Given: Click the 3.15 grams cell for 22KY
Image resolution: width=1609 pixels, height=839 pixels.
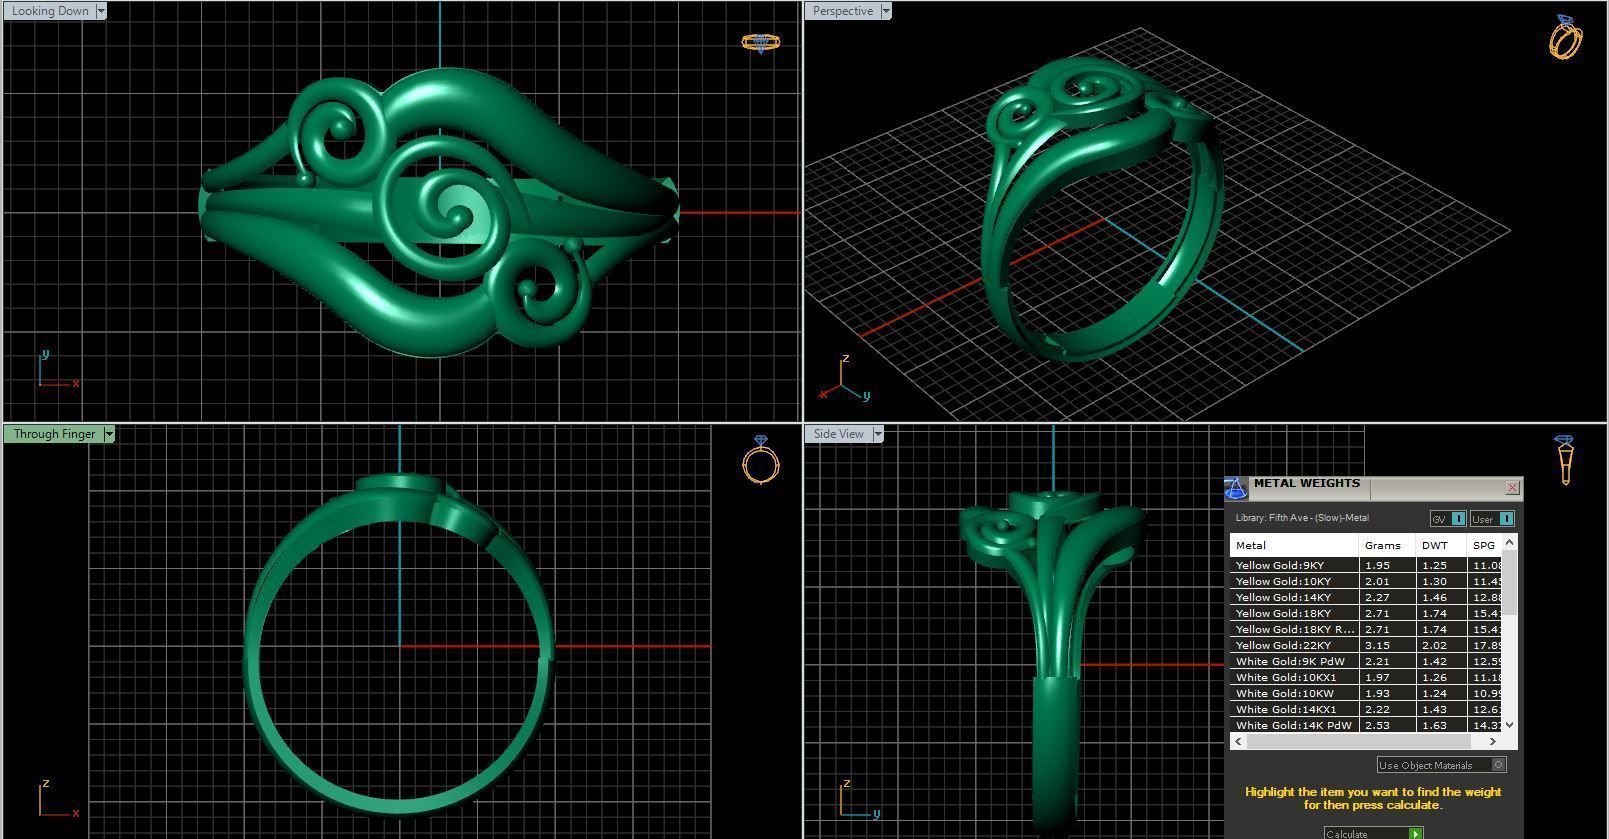Looking at the screenshot, I should pyautogui.click(x=1388, y=645).
